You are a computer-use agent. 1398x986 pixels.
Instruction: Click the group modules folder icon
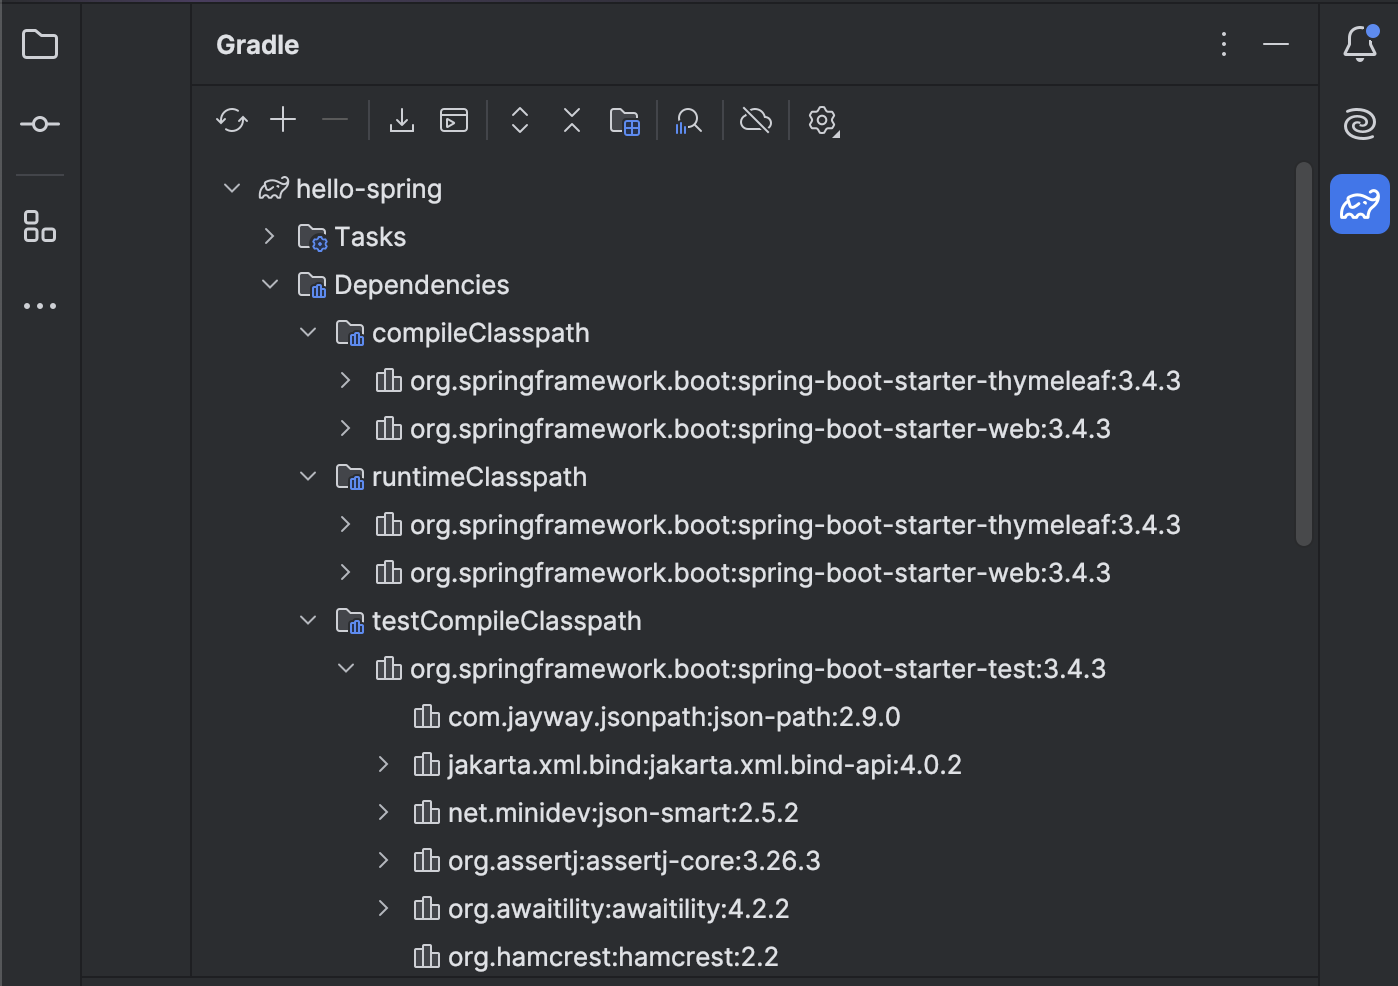(x=625, y=121)
